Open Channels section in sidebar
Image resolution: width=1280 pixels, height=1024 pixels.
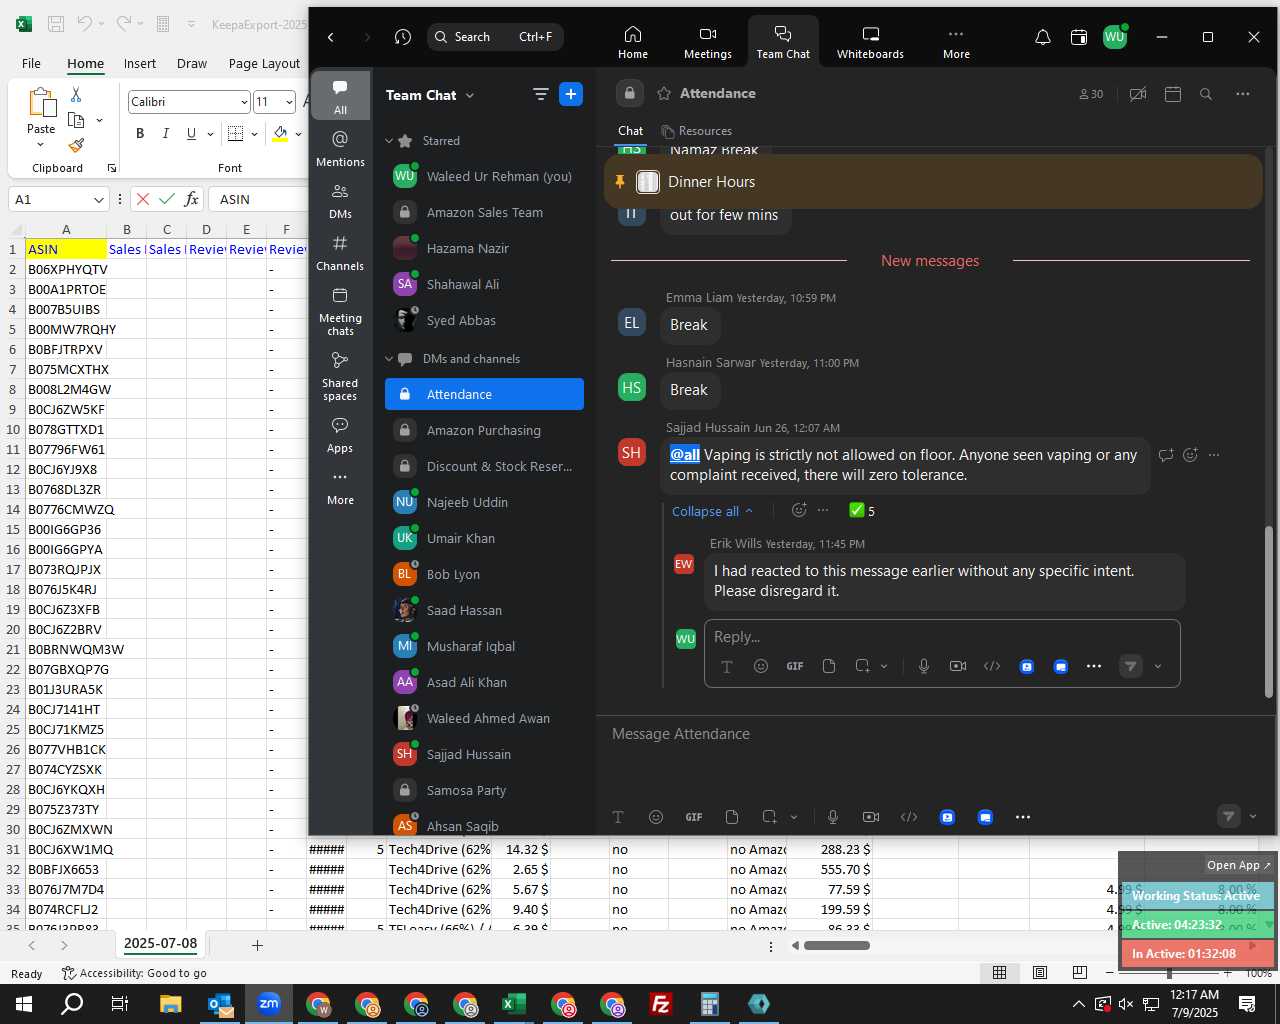pos(340,252)
